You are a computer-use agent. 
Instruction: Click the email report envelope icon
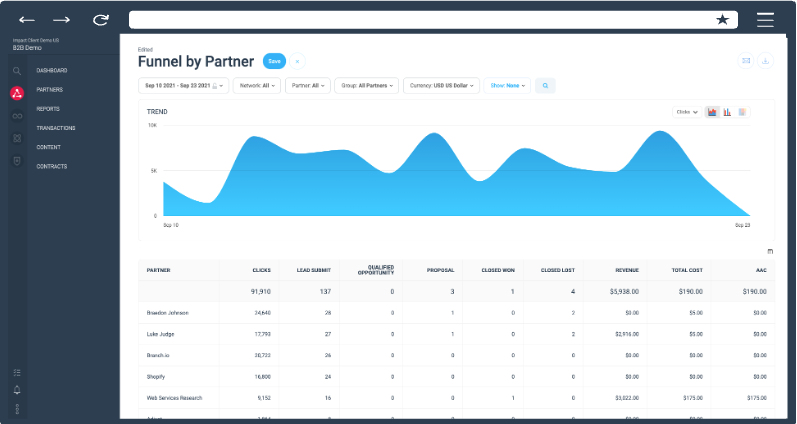pyautogui.click(x=745, y=61)
